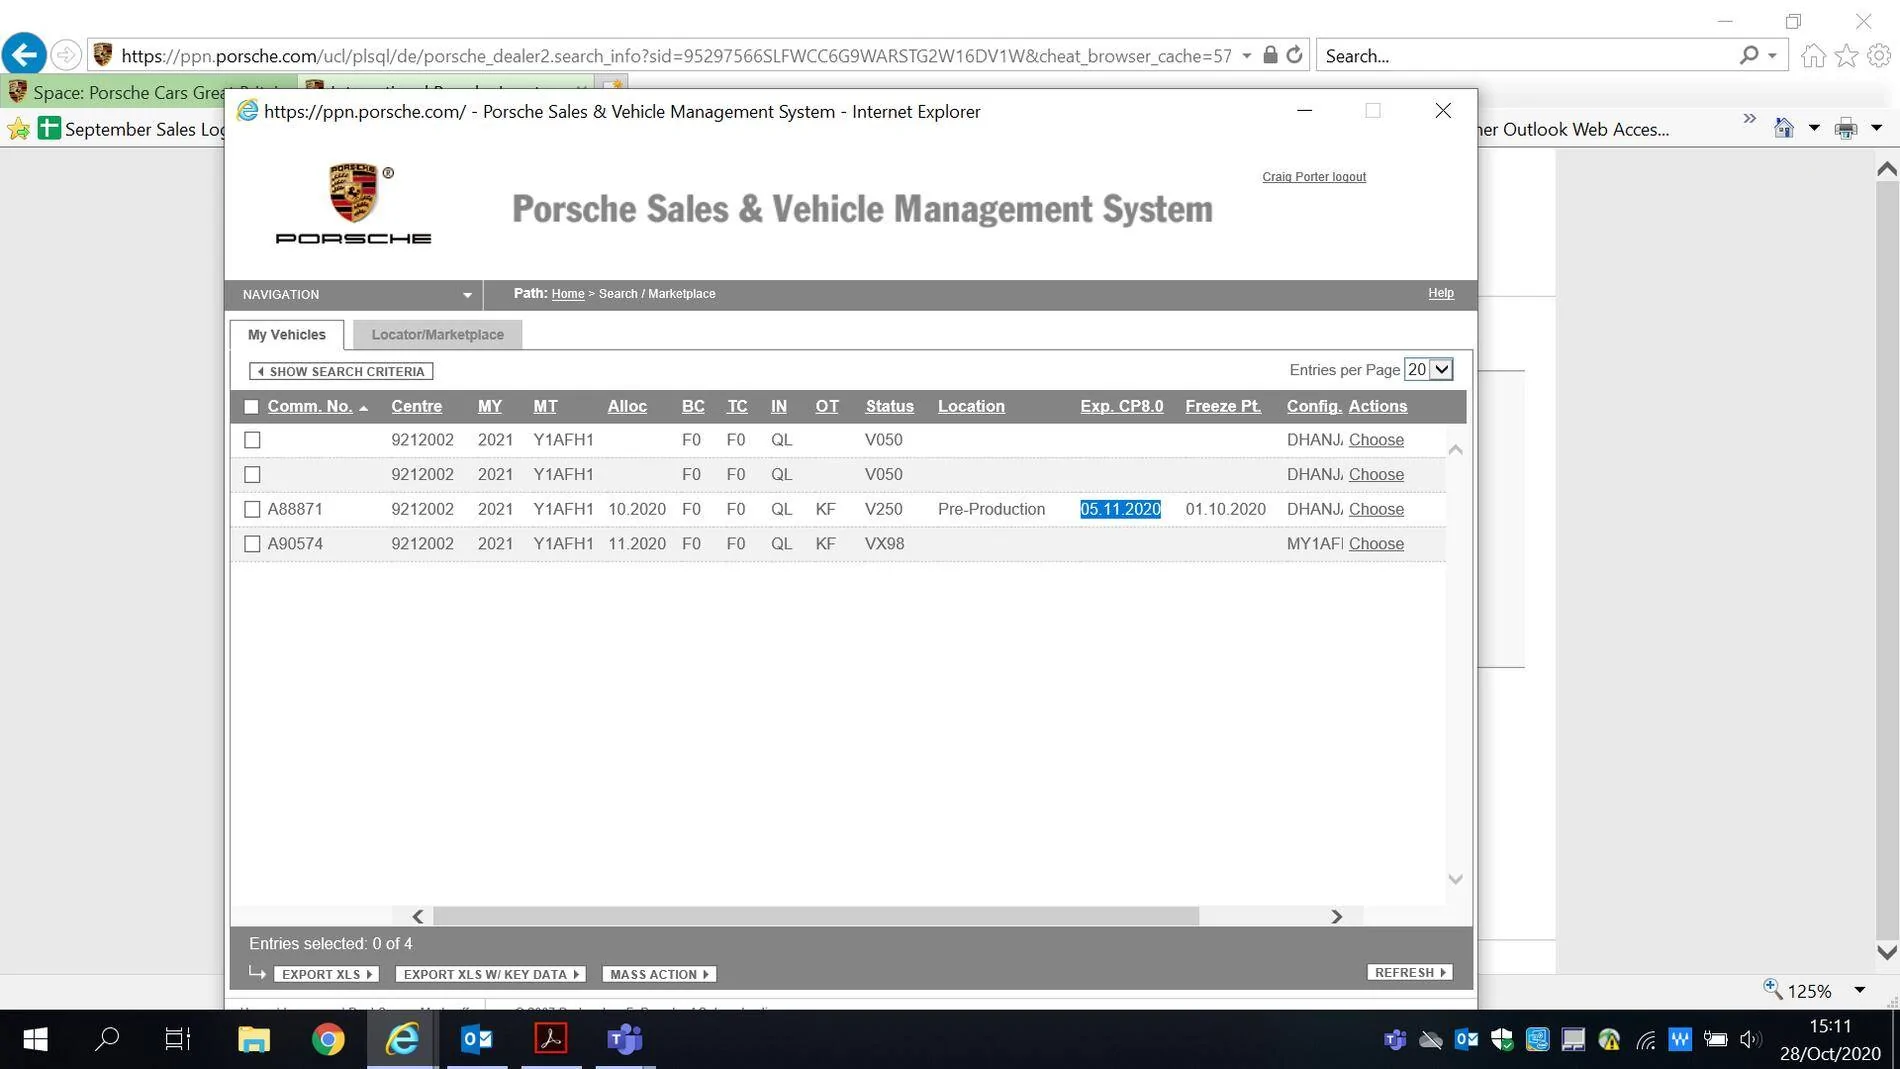
Task: Open File Explorer from the taskbar
Action: coord(254,1040)
